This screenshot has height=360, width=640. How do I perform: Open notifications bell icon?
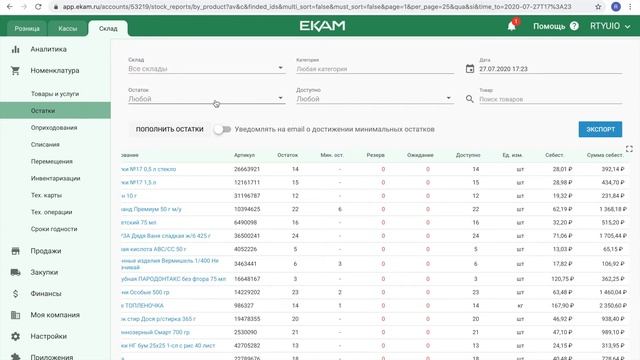[511, 27]
